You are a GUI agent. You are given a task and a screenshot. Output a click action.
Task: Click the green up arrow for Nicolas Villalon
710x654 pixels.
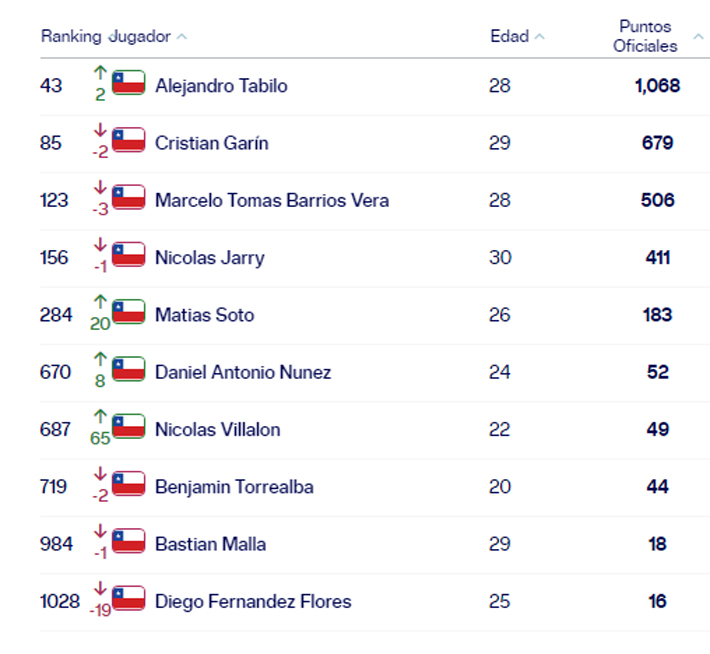click(100, 415)
